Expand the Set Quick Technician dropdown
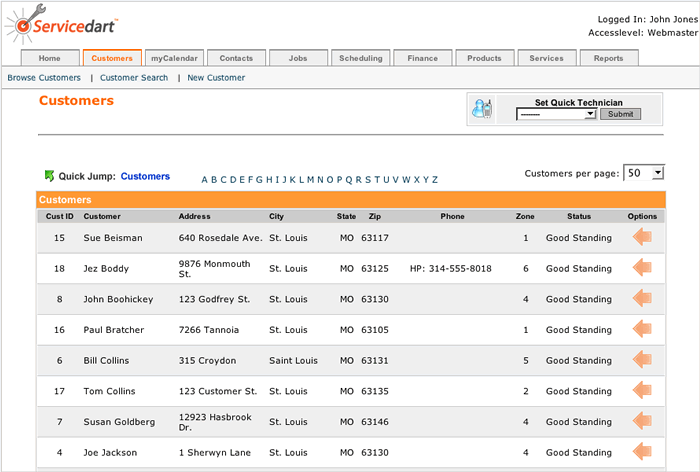This screenshot has height=472, width=700. (556, 114)
